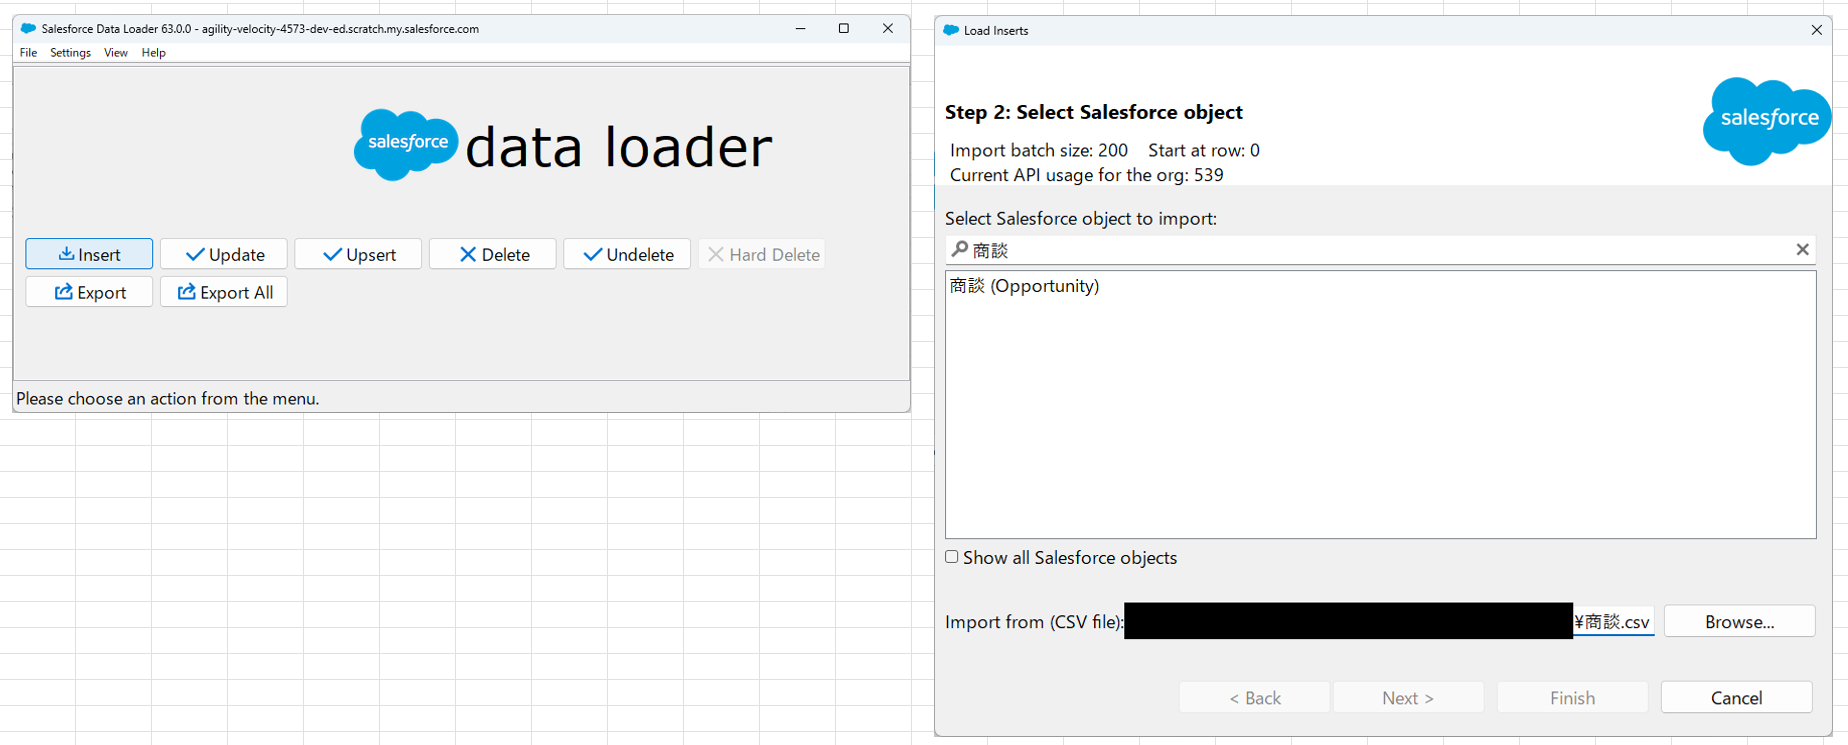Click the CSV file path input field
1848x745 pixels.
coord(1389,621)
